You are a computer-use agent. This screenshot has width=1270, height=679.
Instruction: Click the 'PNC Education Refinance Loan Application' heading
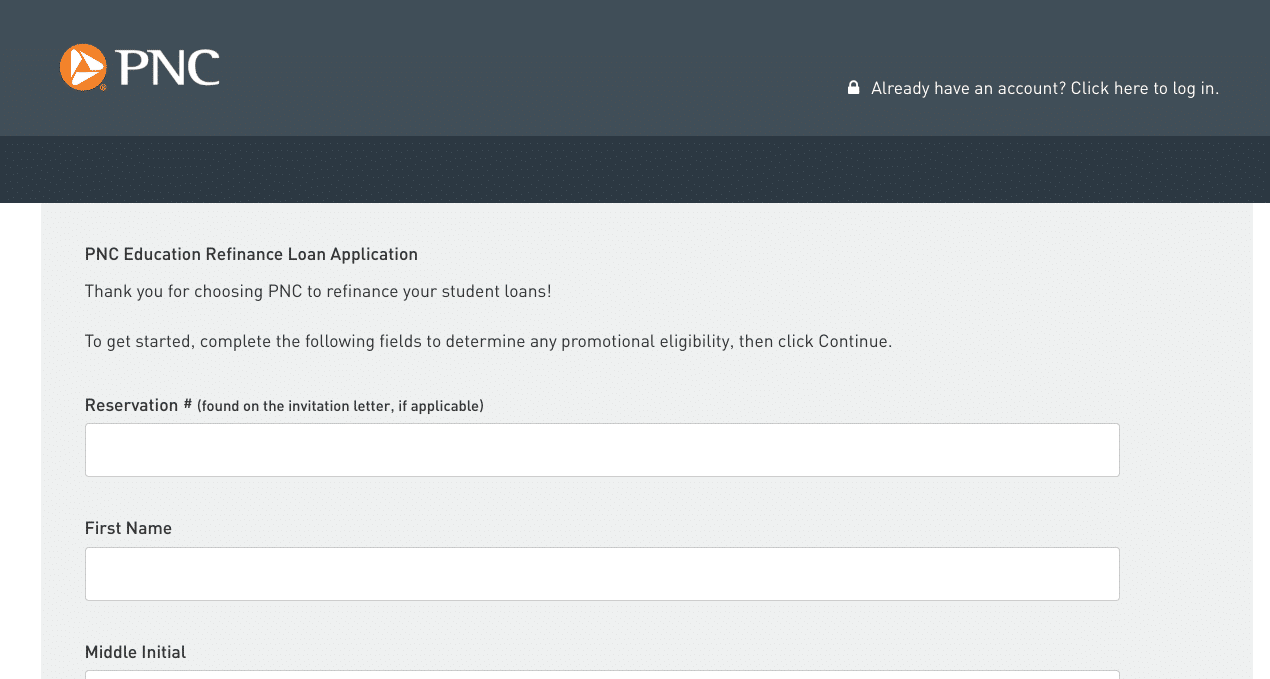click(251, 254)
